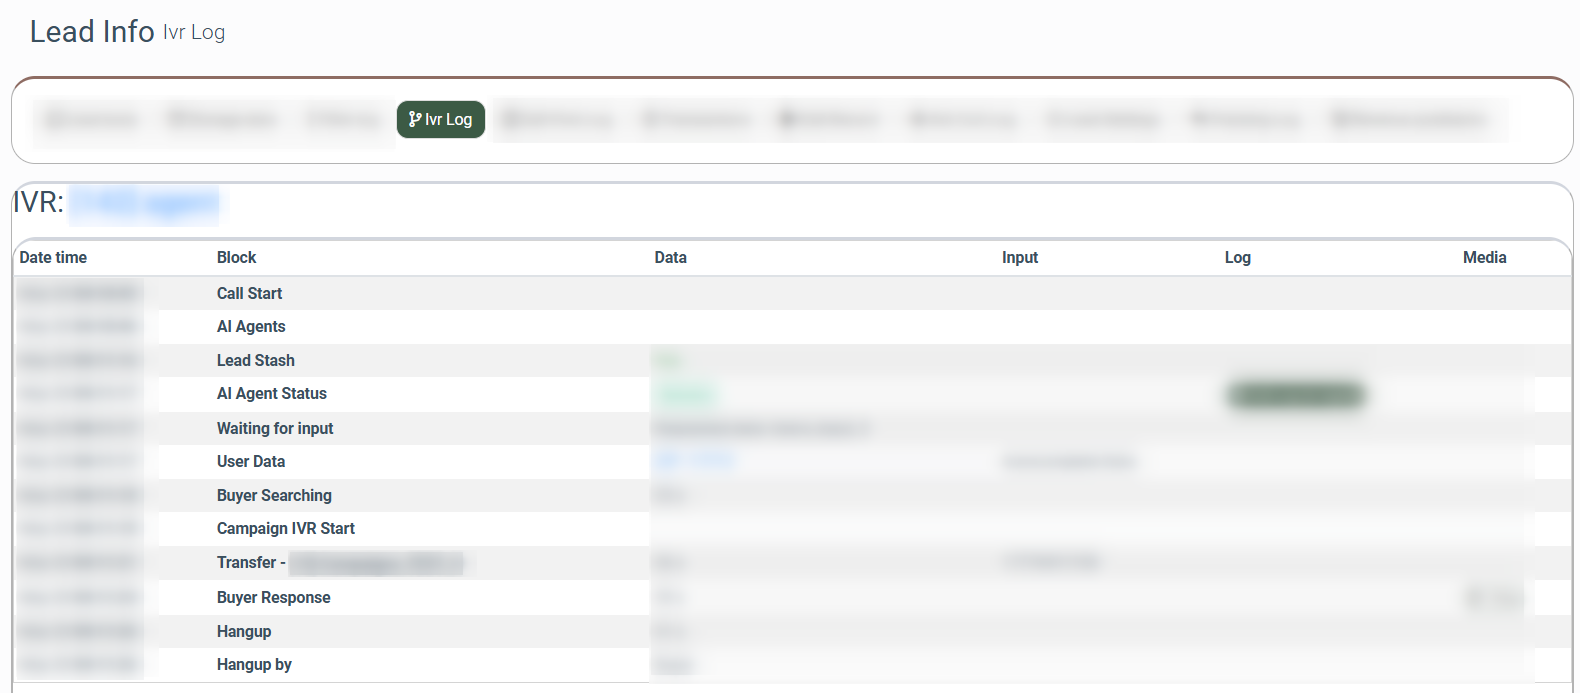Click the Block column header
The width and height of the screenshot is (1580, 693).
(236, 257)
